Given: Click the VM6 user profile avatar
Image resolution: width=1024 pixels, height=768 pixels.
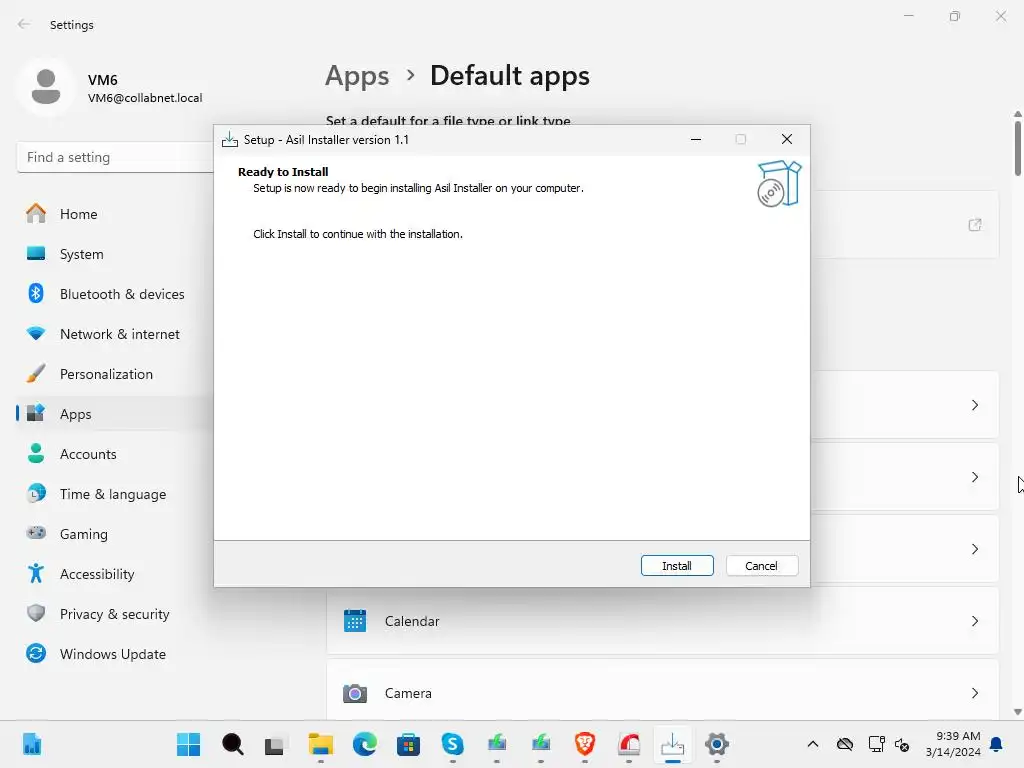Looking at the screenshot, I should coord(46,88).
